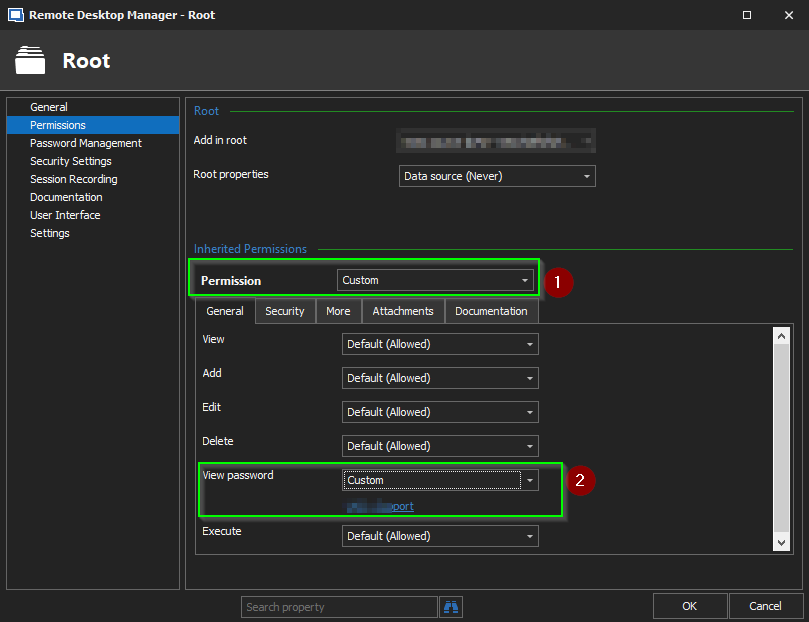809x622 pixels.
Task: Switch to the Security tab
Action: [285, 311]
